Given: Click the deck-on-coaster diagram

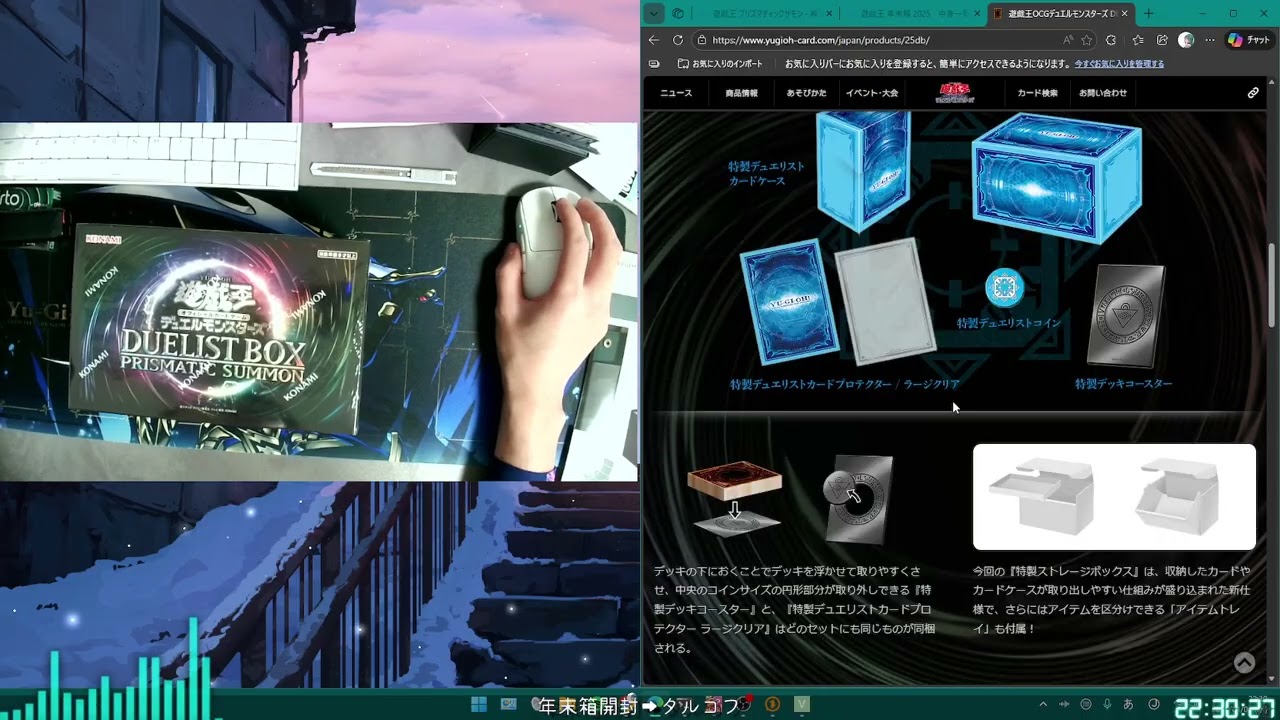Looking at the screenshot, I should (734, 498).
